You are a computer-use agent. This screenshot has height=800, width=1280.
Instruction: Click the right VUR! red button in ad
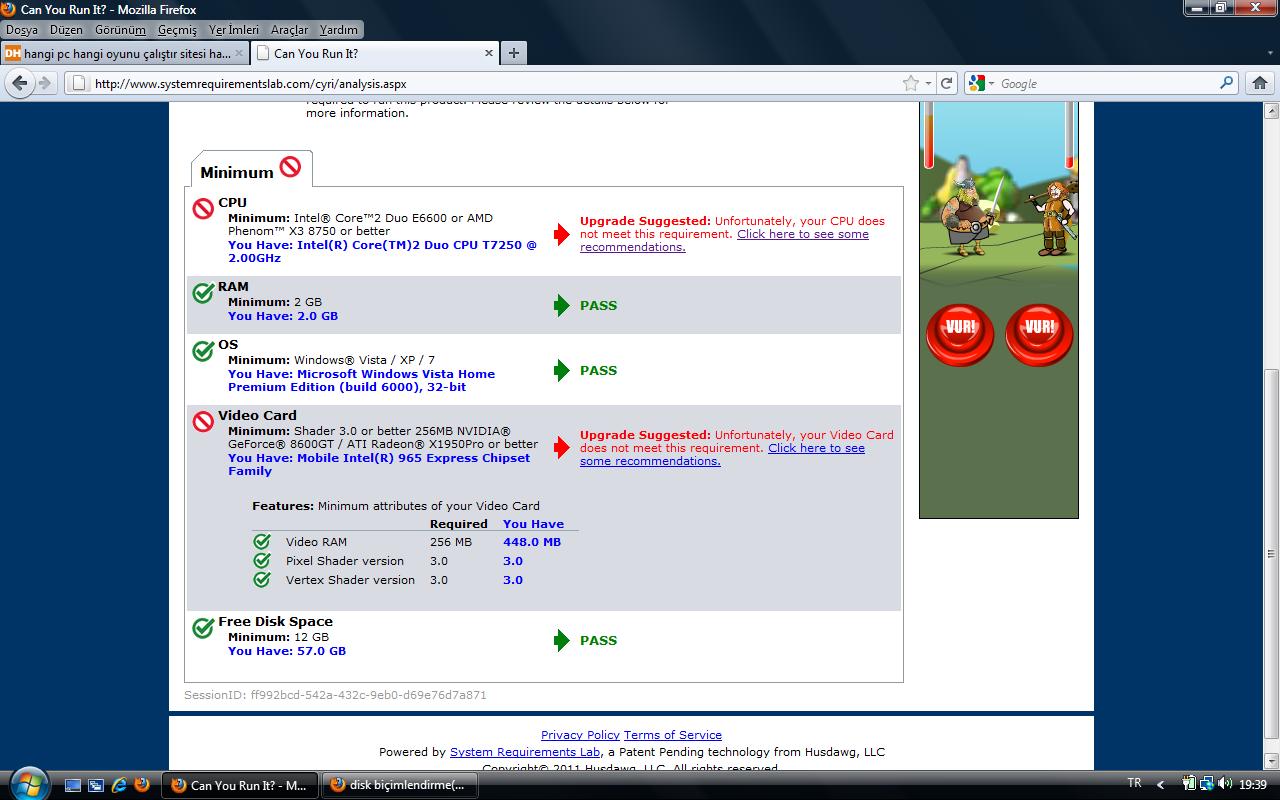coord(1039,334)
